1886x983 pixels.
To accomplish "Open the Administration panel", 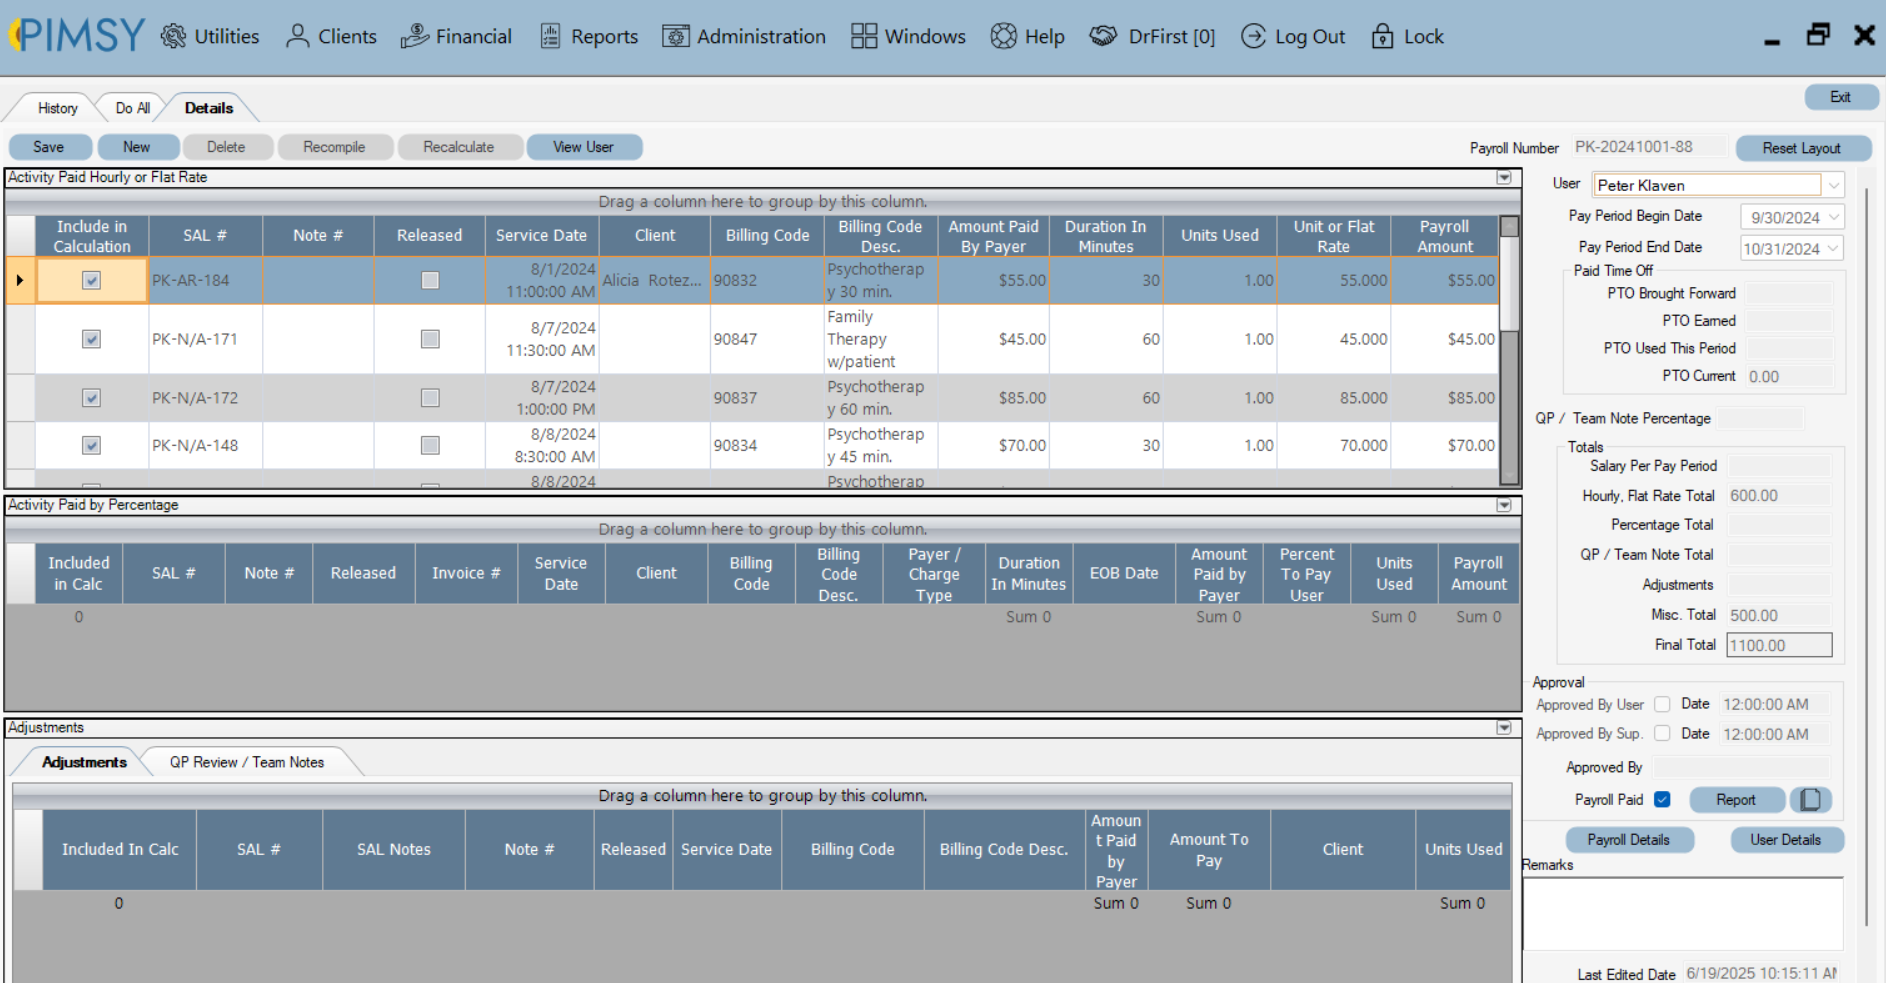I will [675, 36].
